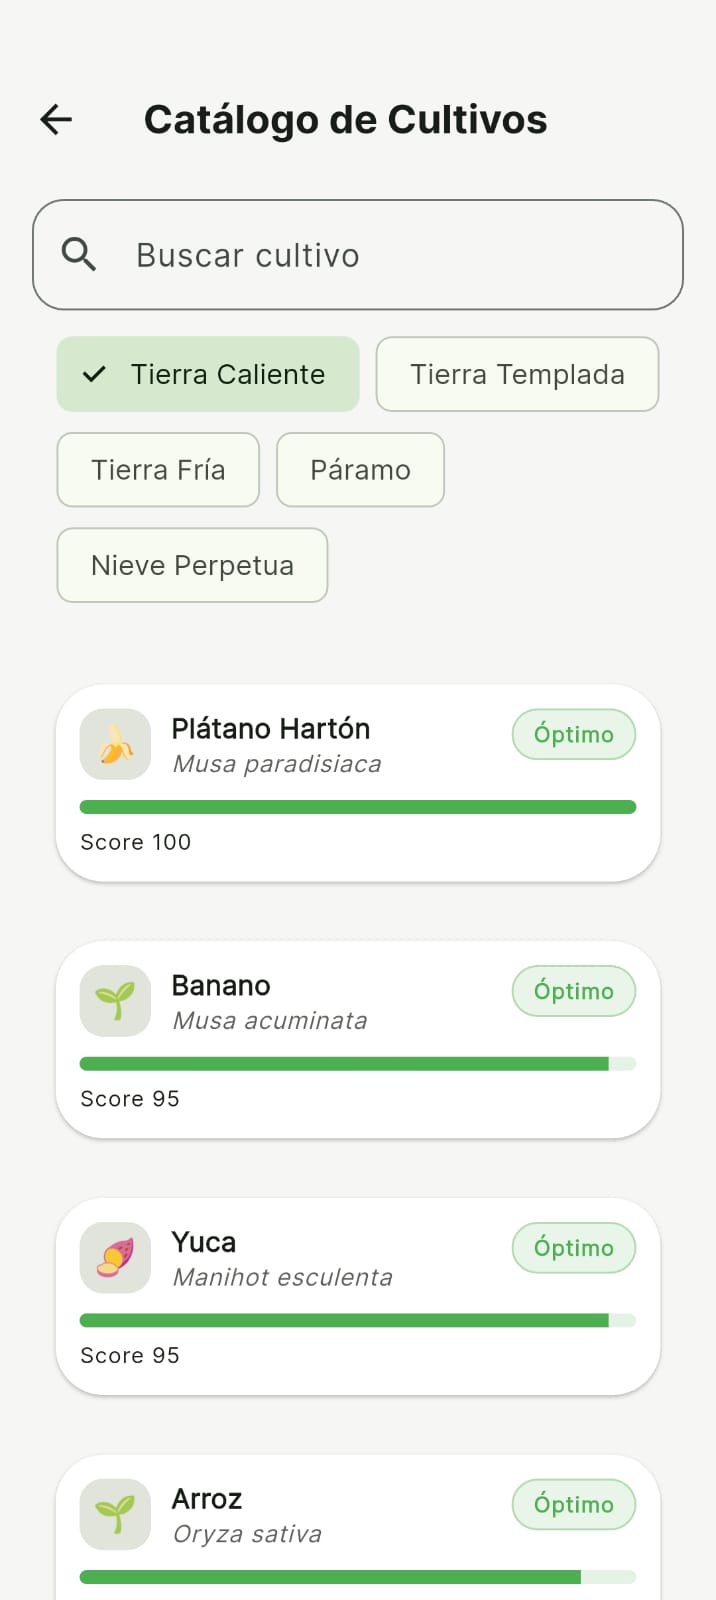Tap the Yuca root vegetable icon
This screenshot has width=716, height=1600.
click(x=115, y=1258)
